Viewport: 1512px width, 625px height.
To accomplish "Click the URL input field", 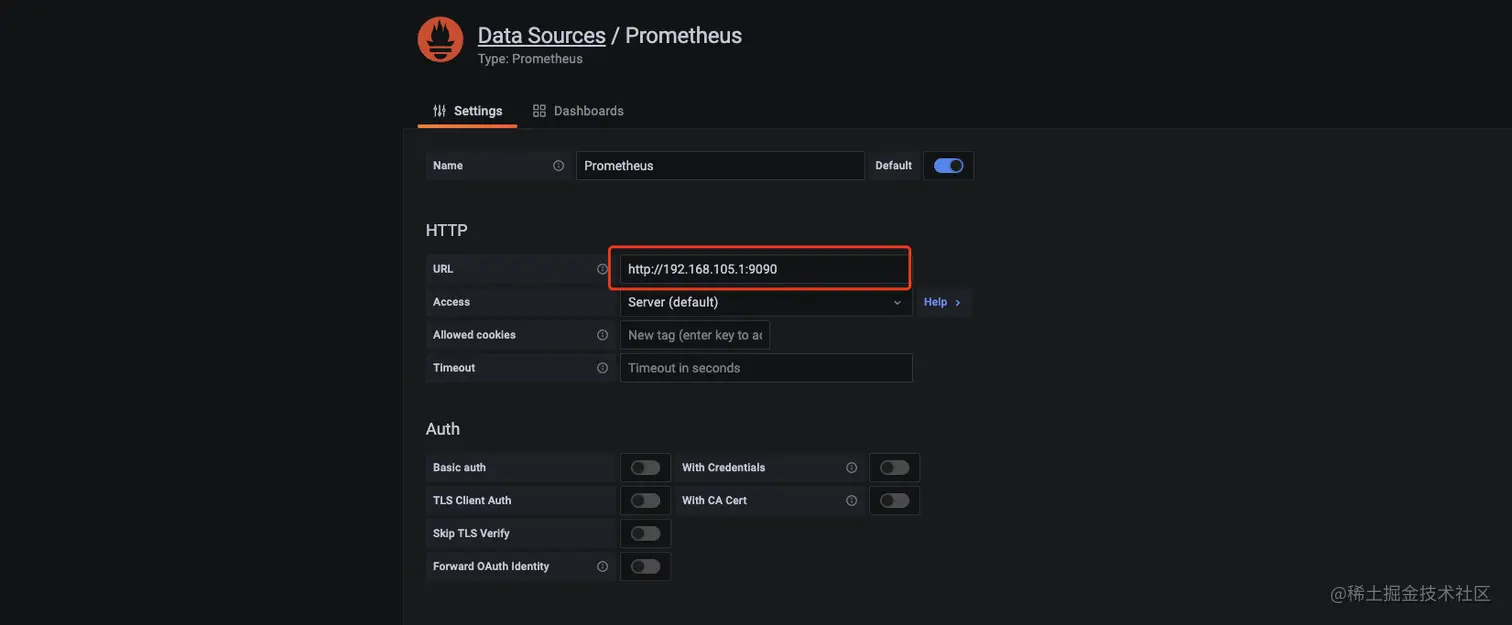I will tap(765, 269).
